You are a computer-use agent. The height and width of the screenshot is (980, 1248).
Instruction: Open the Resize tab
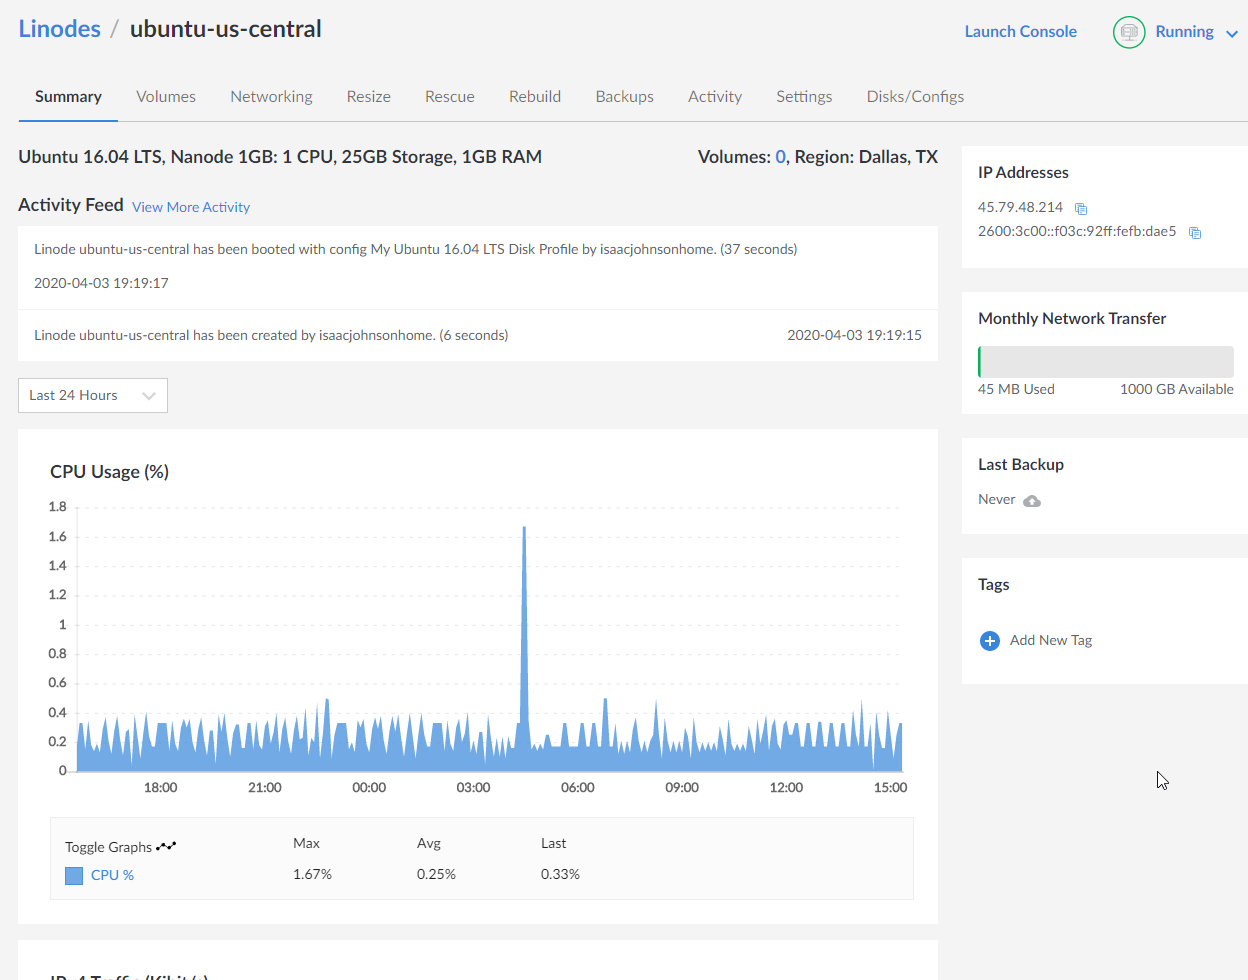point(369,97)
